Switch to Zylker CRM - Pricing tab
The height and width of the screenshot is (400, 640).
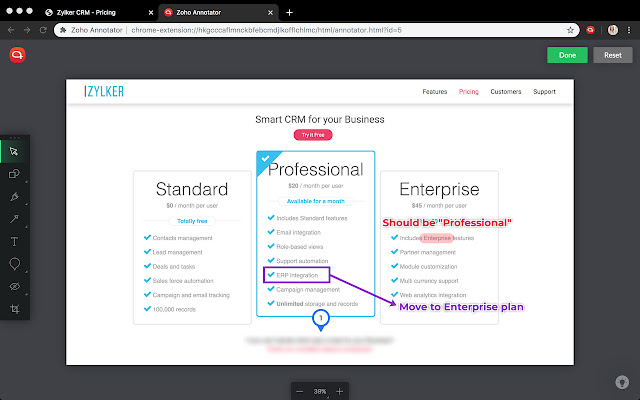pos(86,13)
